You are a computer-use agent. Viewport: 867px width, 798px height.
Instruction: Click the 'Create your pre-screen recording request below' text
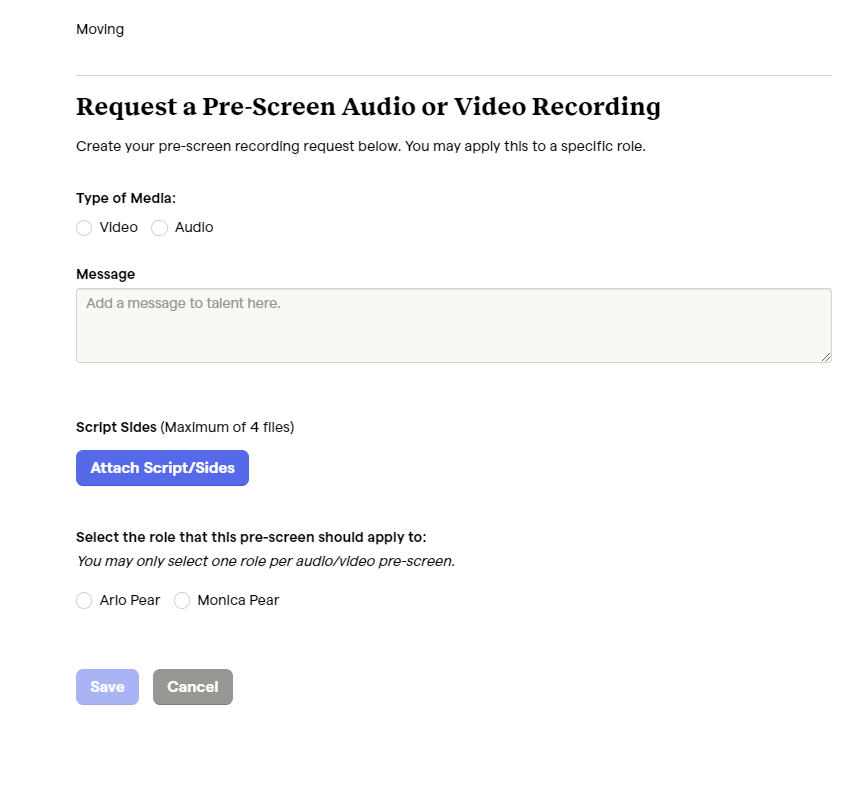[361, 147]
